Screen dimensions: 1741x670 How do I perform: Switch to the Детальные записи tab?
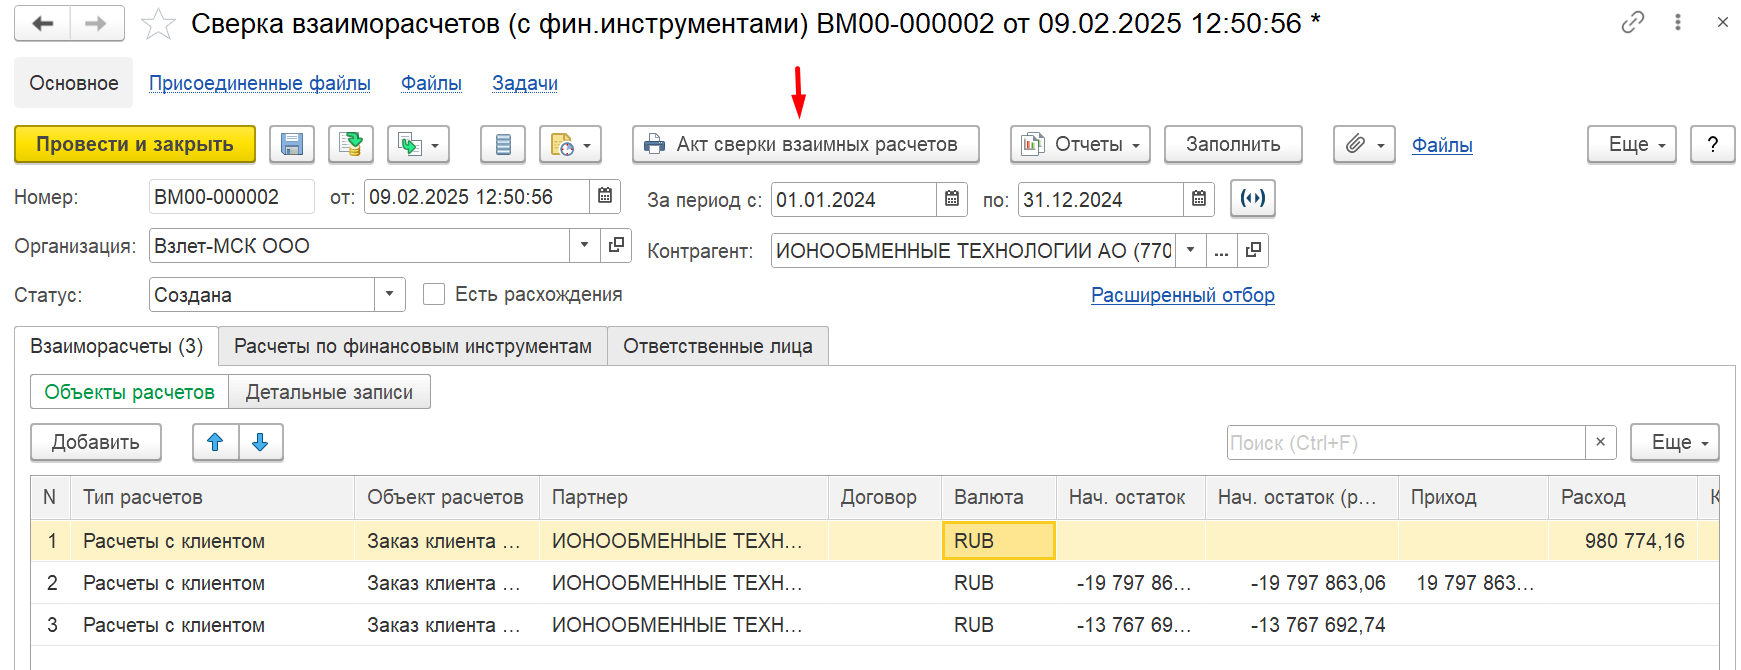pos(329,392)
